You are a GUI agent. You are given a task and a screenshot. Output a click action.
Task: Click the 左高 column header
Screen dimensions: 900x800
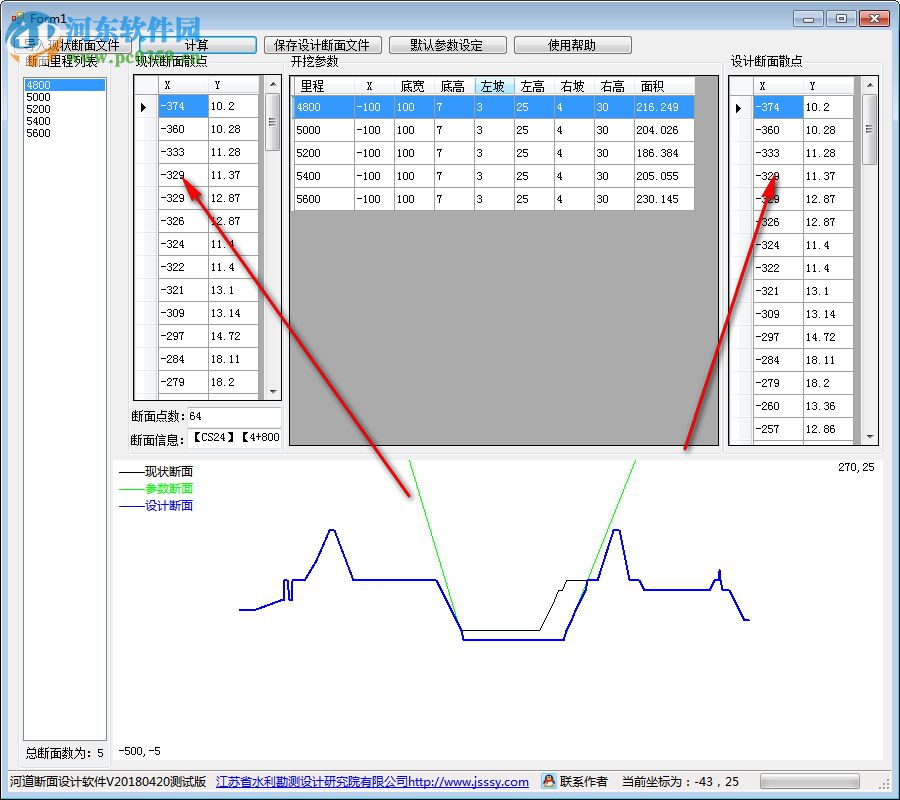(x=534, y=86)
